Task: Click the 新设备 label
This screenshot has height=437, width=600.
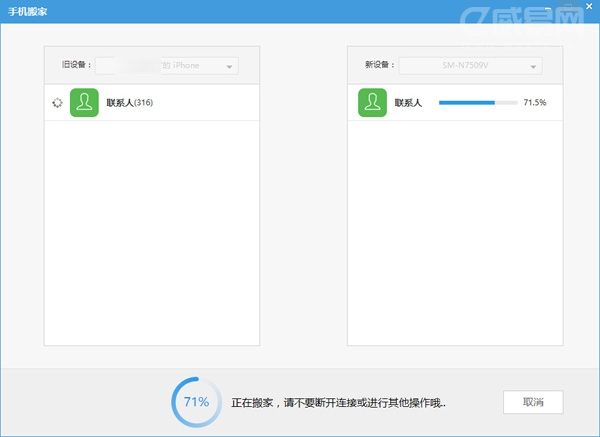Action: coord(380,66)
